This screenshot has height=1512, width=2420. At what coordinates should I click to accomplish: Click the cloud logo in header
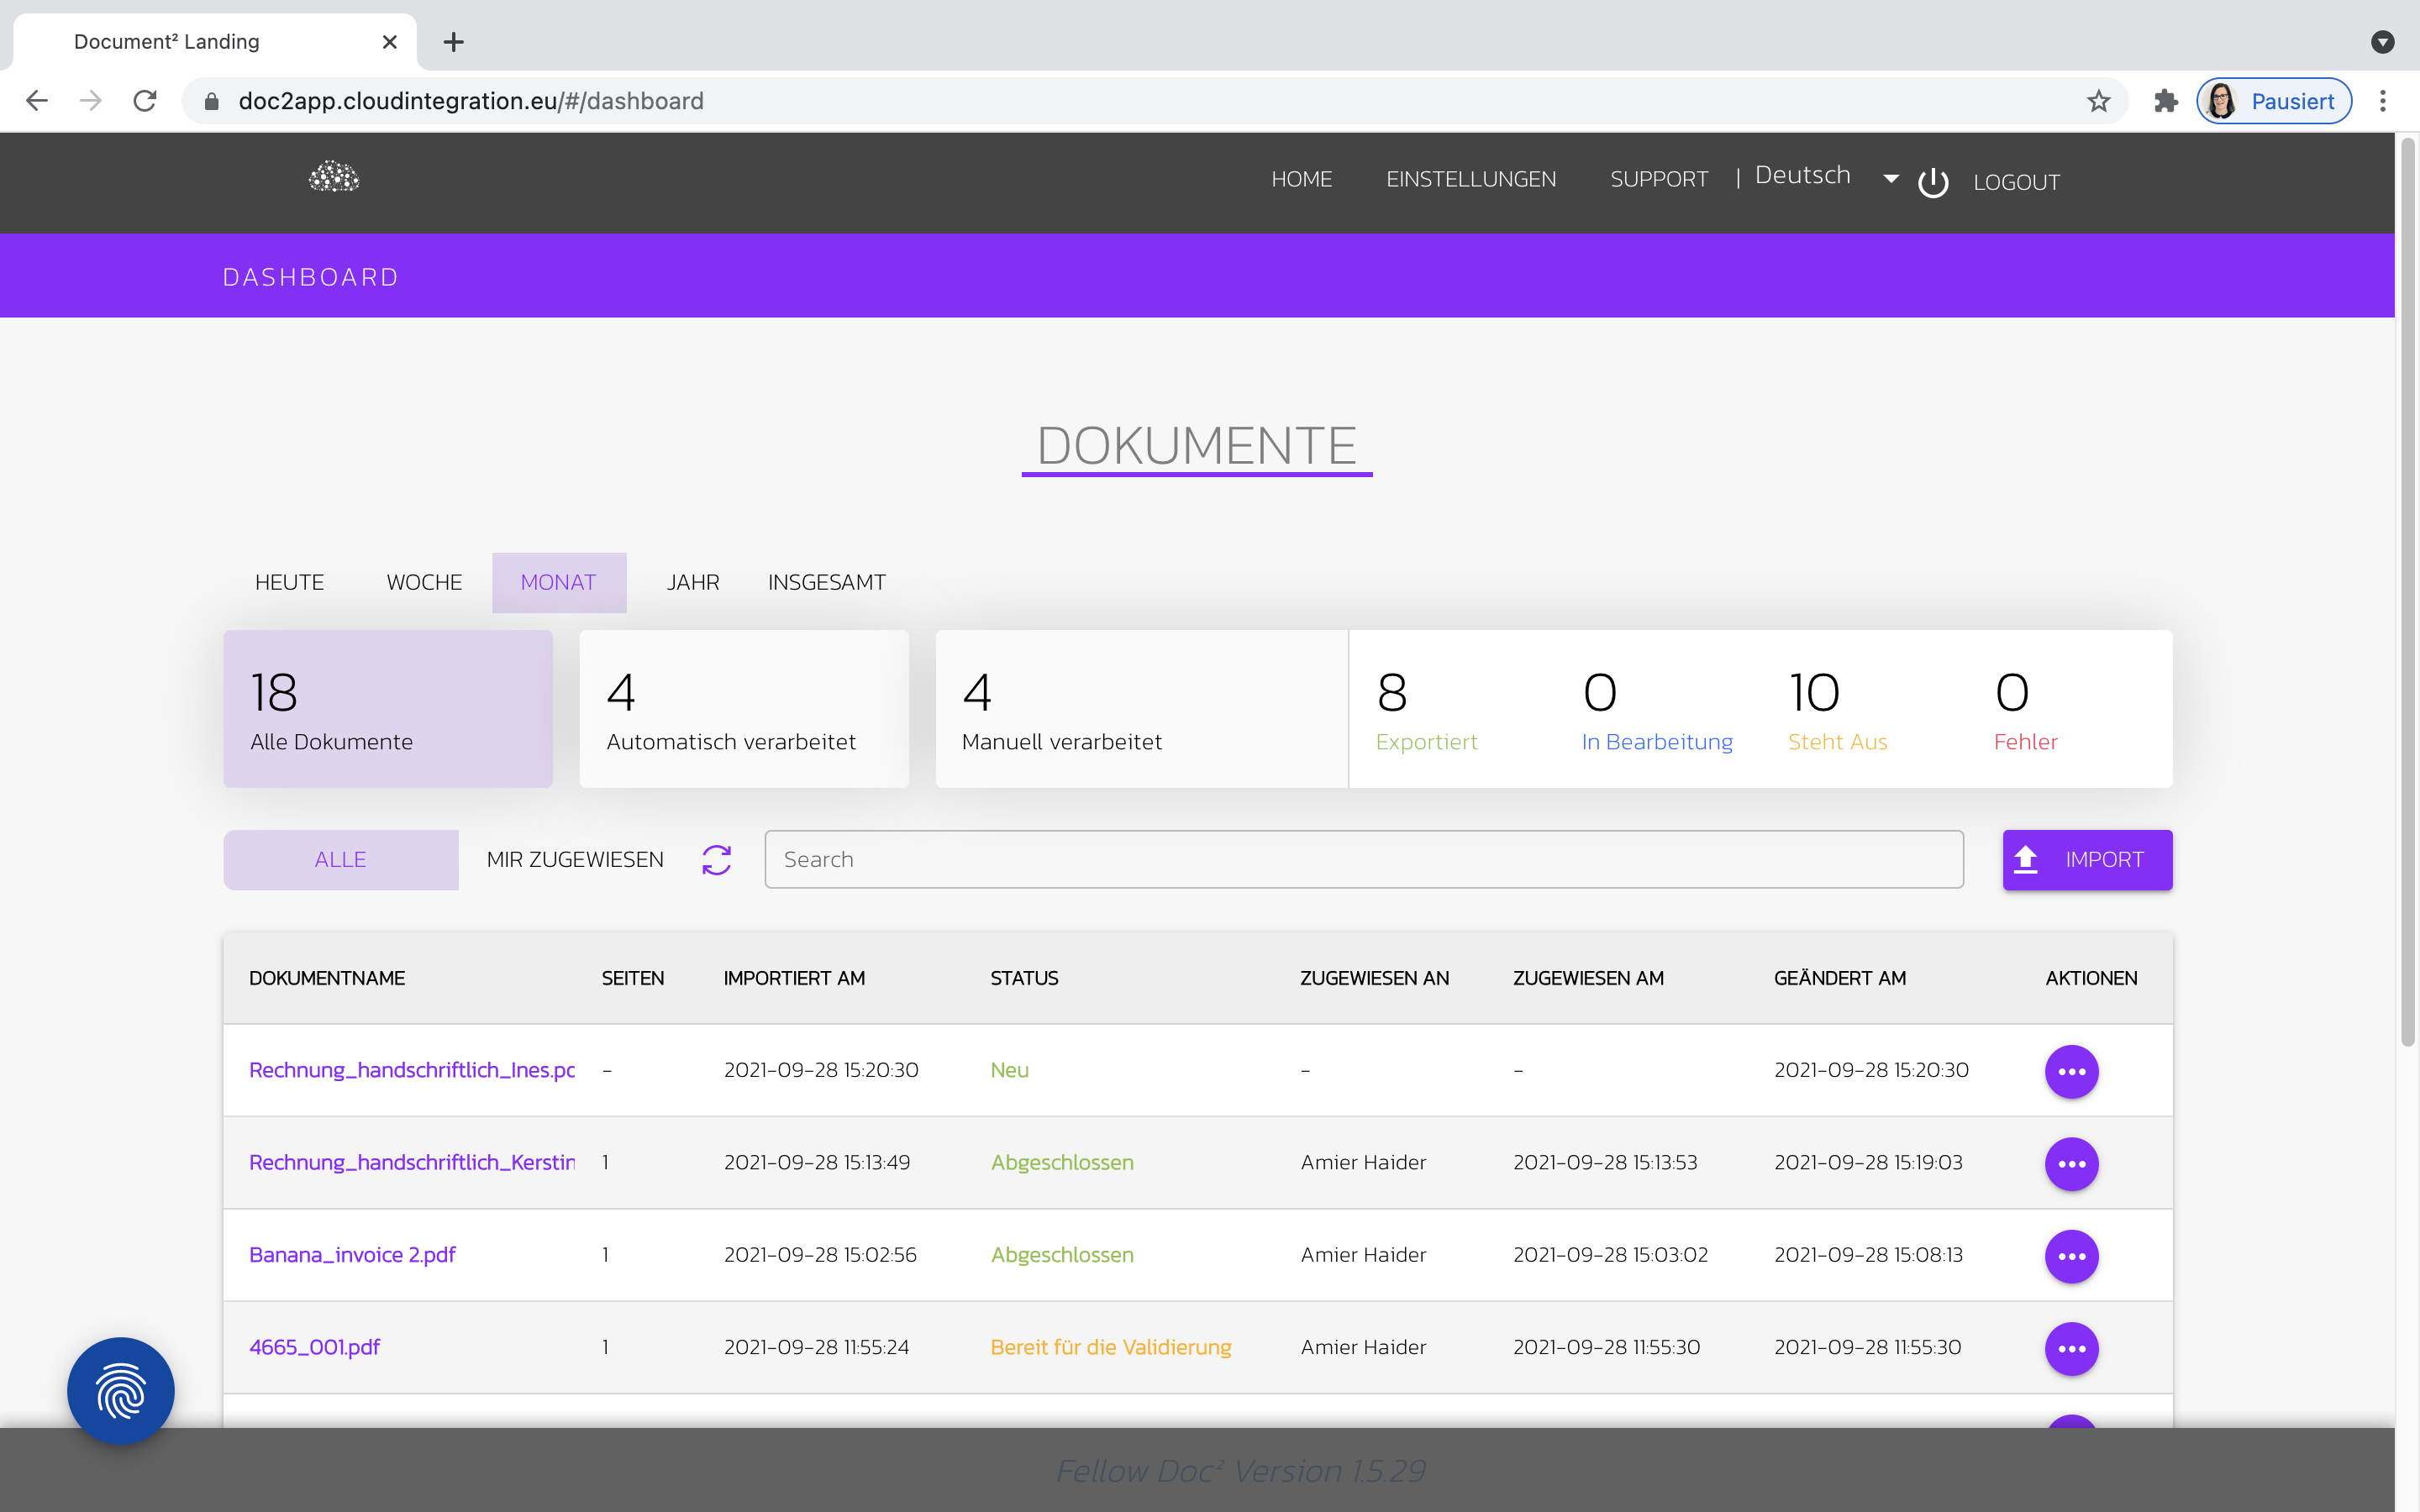tap(334, 178)
